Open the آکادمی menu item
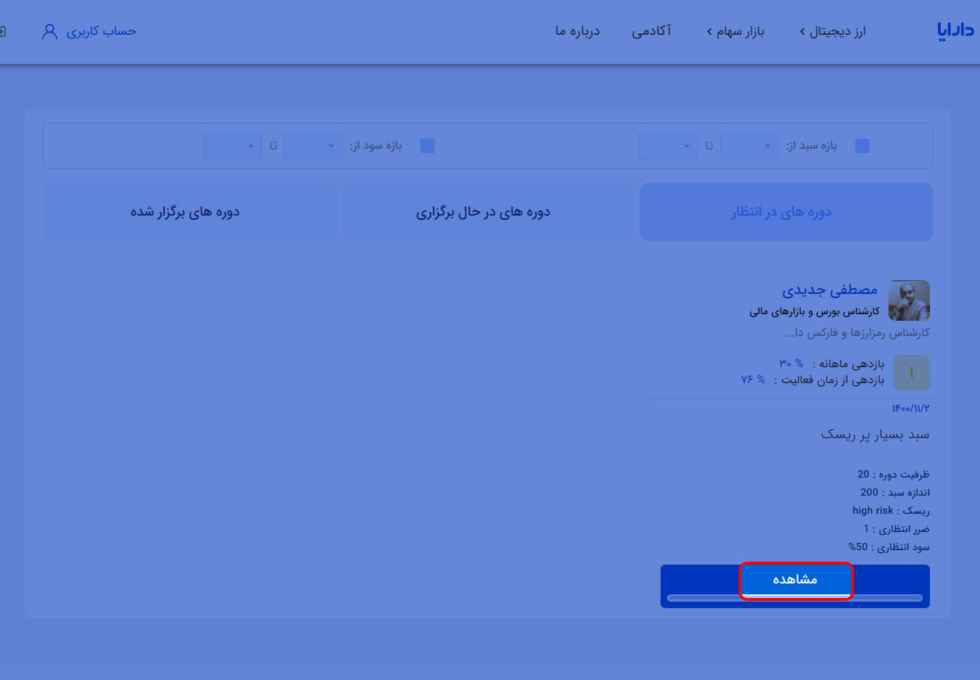 click(x=651, y=31)
